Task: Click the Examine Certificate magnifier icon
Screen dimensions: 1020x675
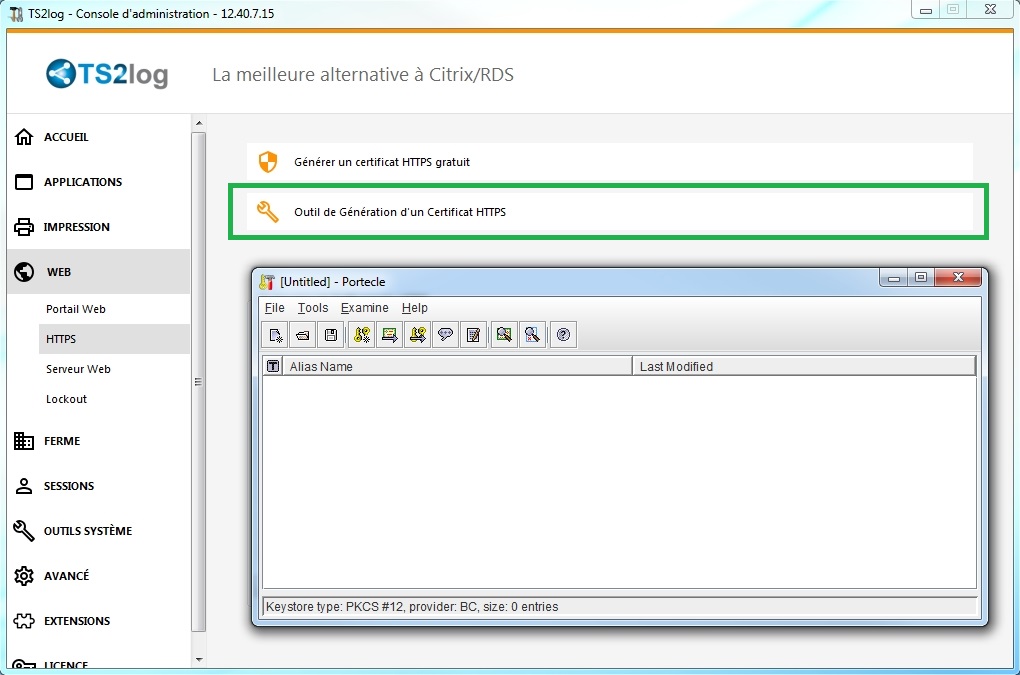Action: click(x=504, y=335)
